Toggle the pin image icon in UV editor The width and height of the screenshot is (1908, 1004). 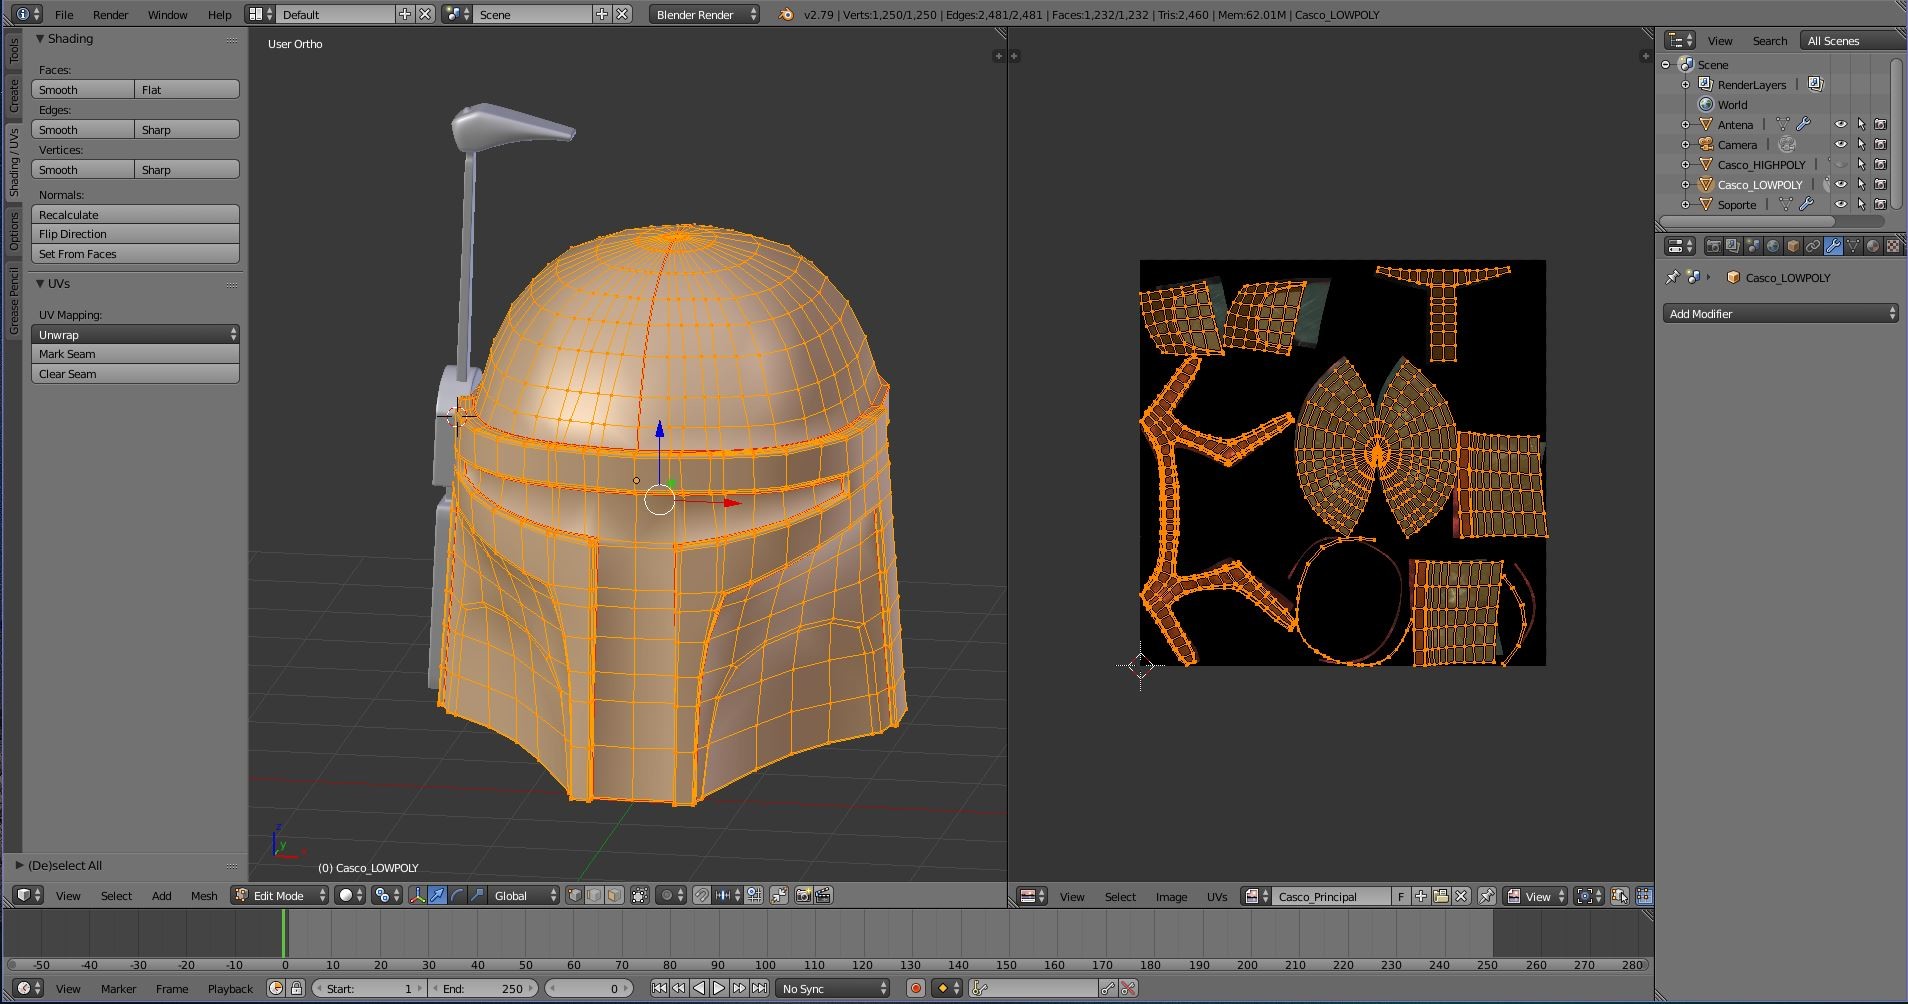pyautogui.click(x=1487, y=896)
